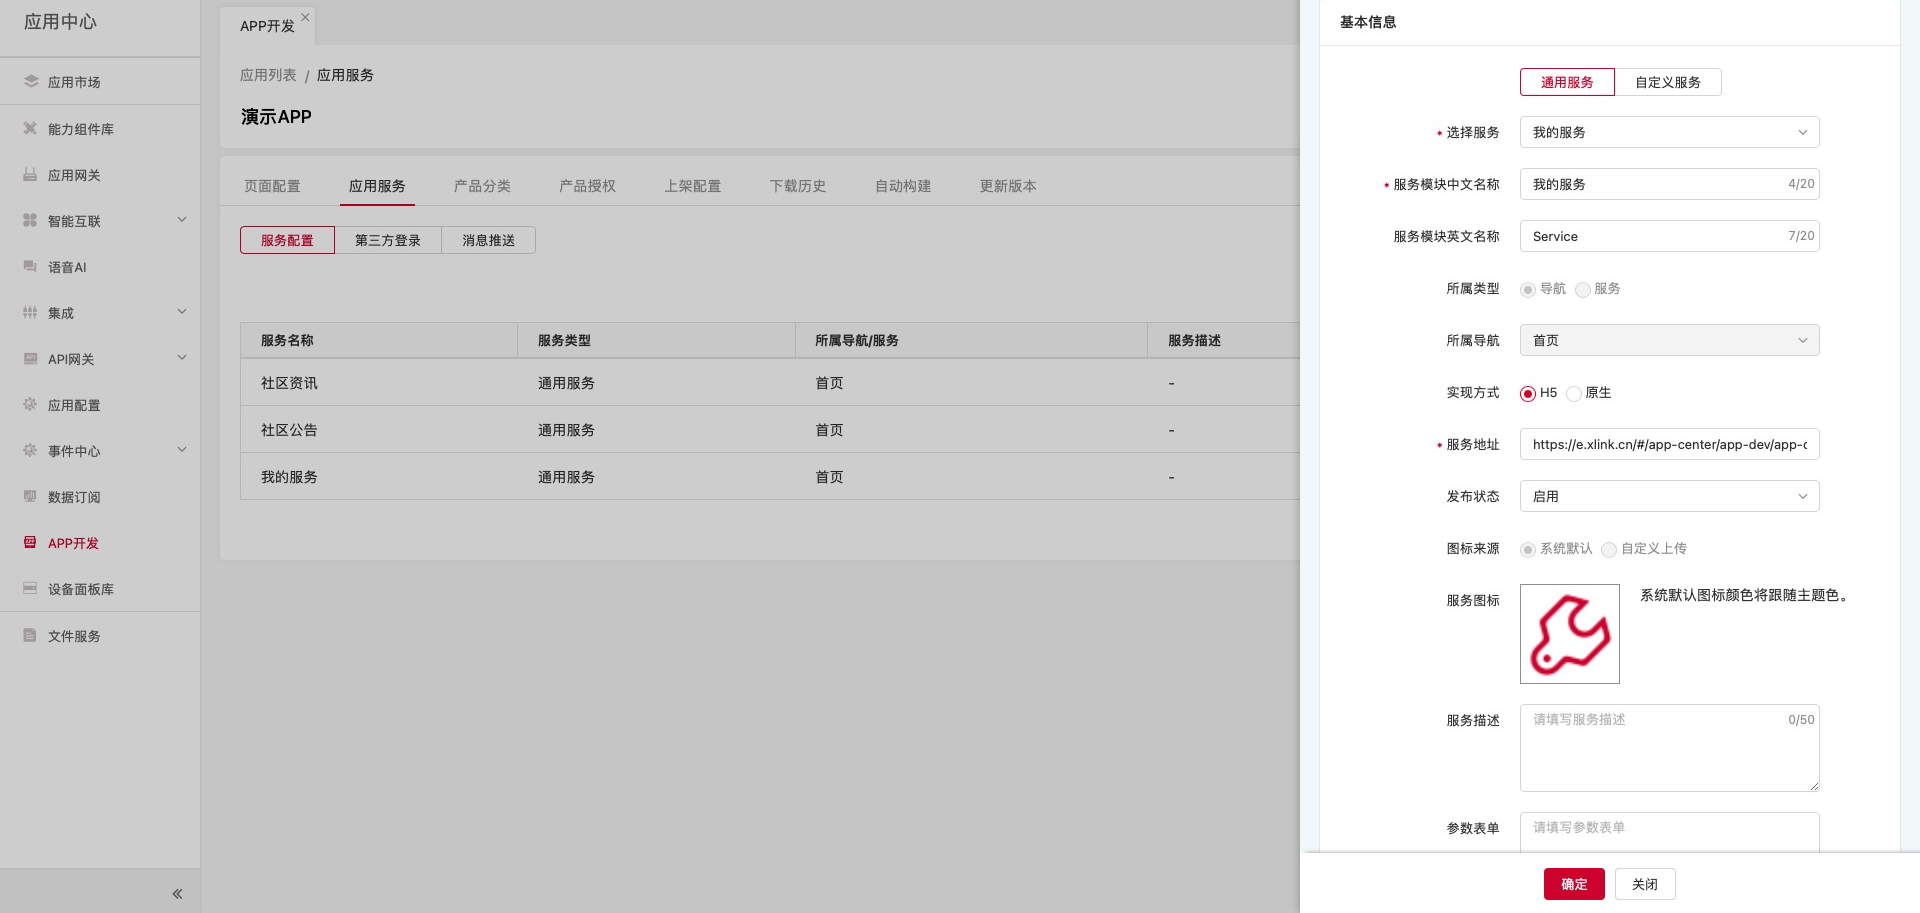Click the 语音AI sidebar icon
This screenshot has width=1920, height=913.
click(30, 267)
